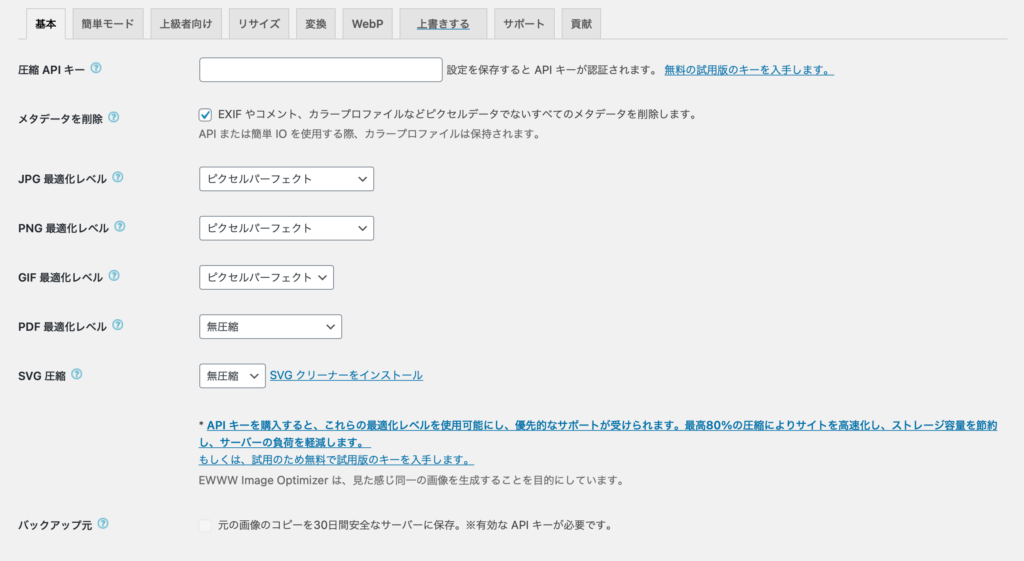Click the 無料の試用版のキーを入手します link

coord(749,70)
